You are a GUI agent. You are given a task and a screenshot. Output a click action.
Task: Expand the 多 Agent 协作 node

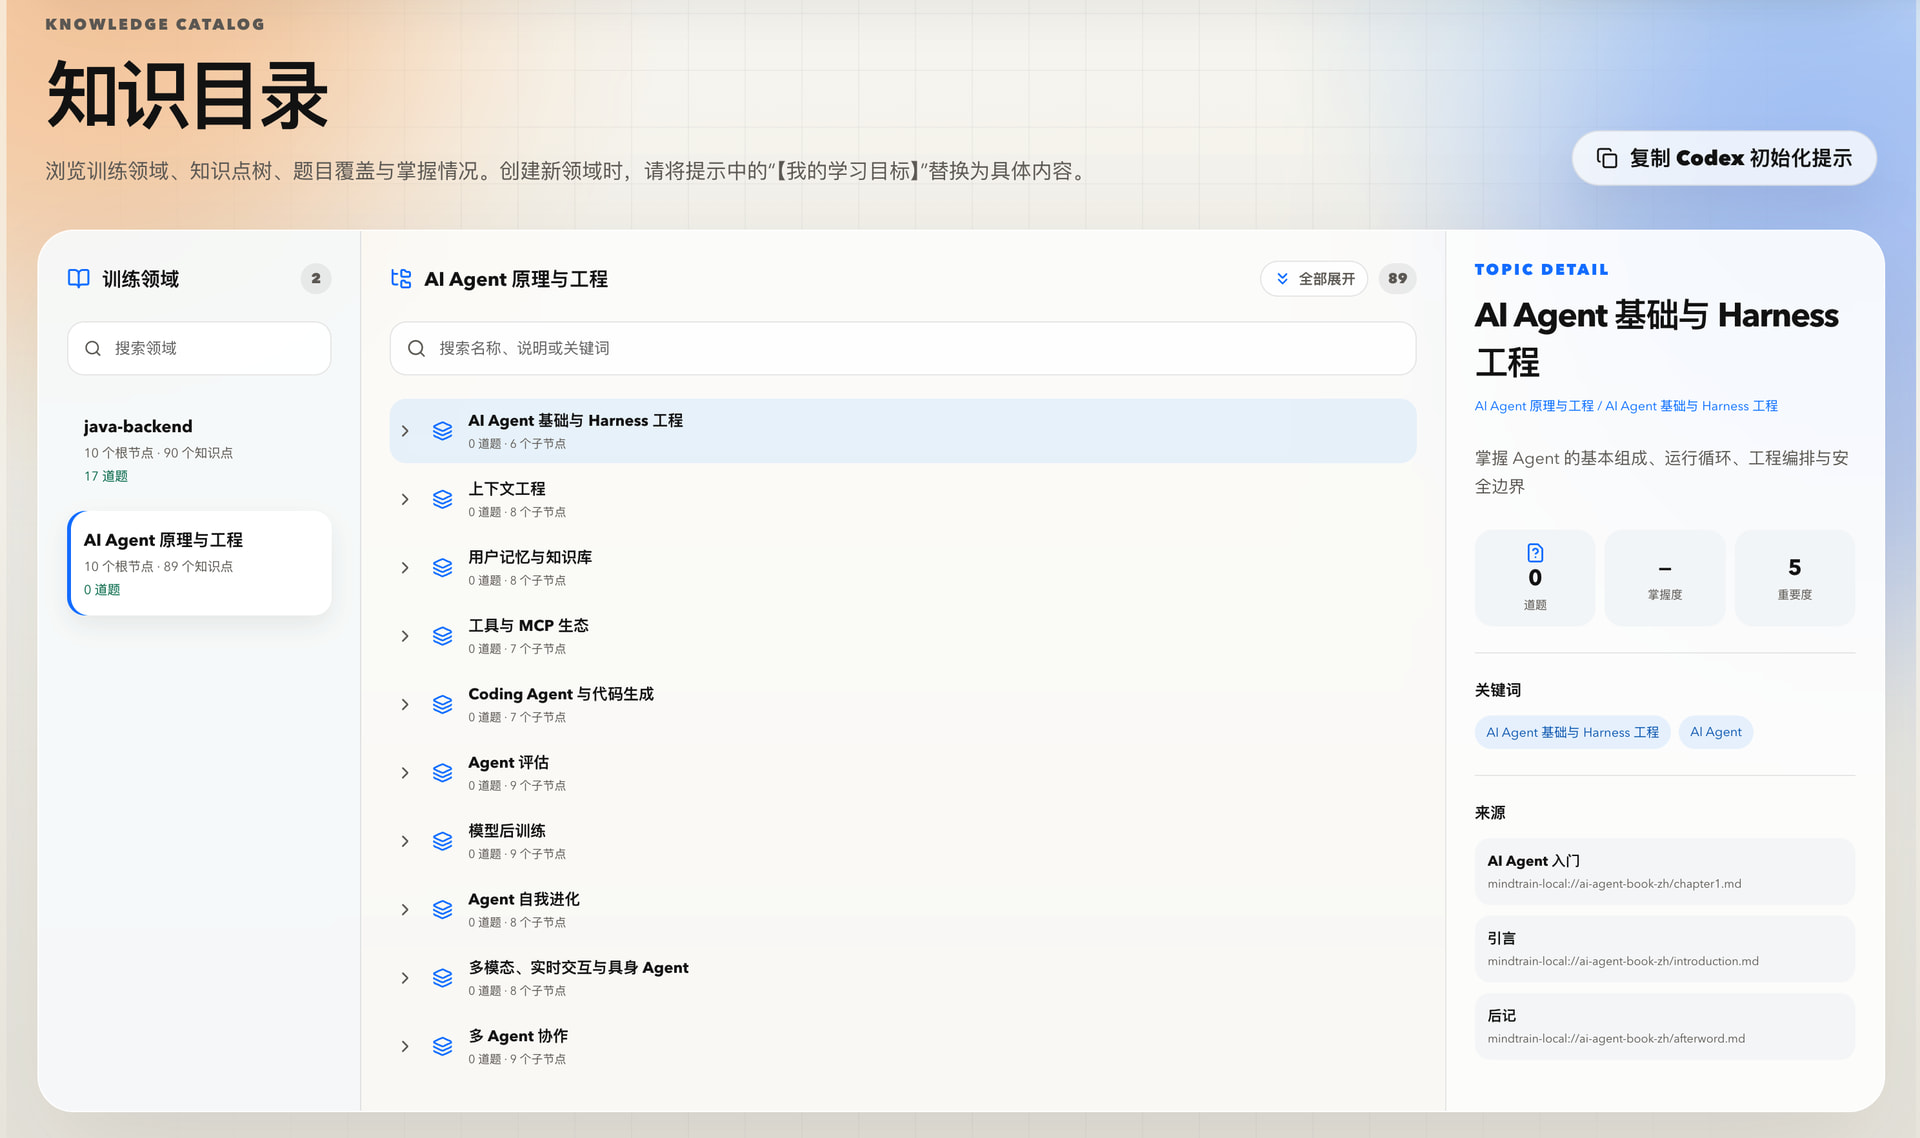tap(405, 1046)
